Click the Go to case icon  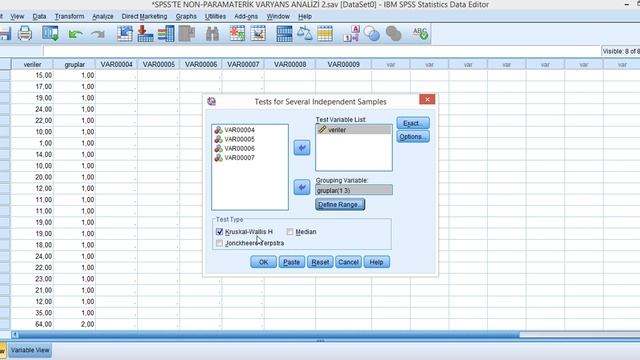[x=124, y=33]
